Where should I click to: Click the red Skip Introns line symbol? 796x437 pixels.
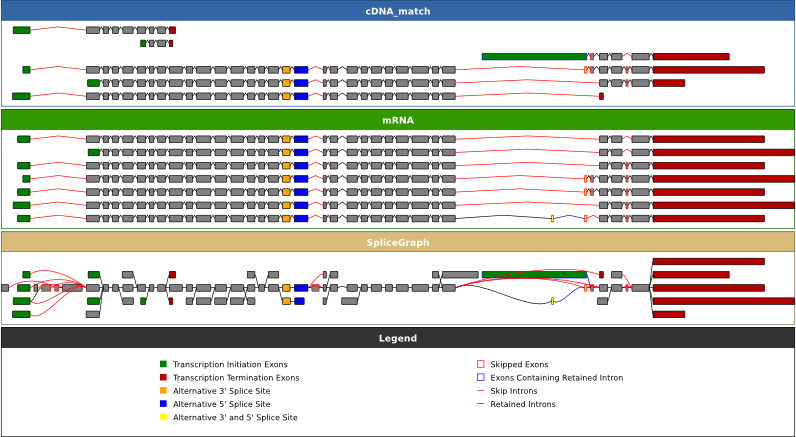[480, 391]
